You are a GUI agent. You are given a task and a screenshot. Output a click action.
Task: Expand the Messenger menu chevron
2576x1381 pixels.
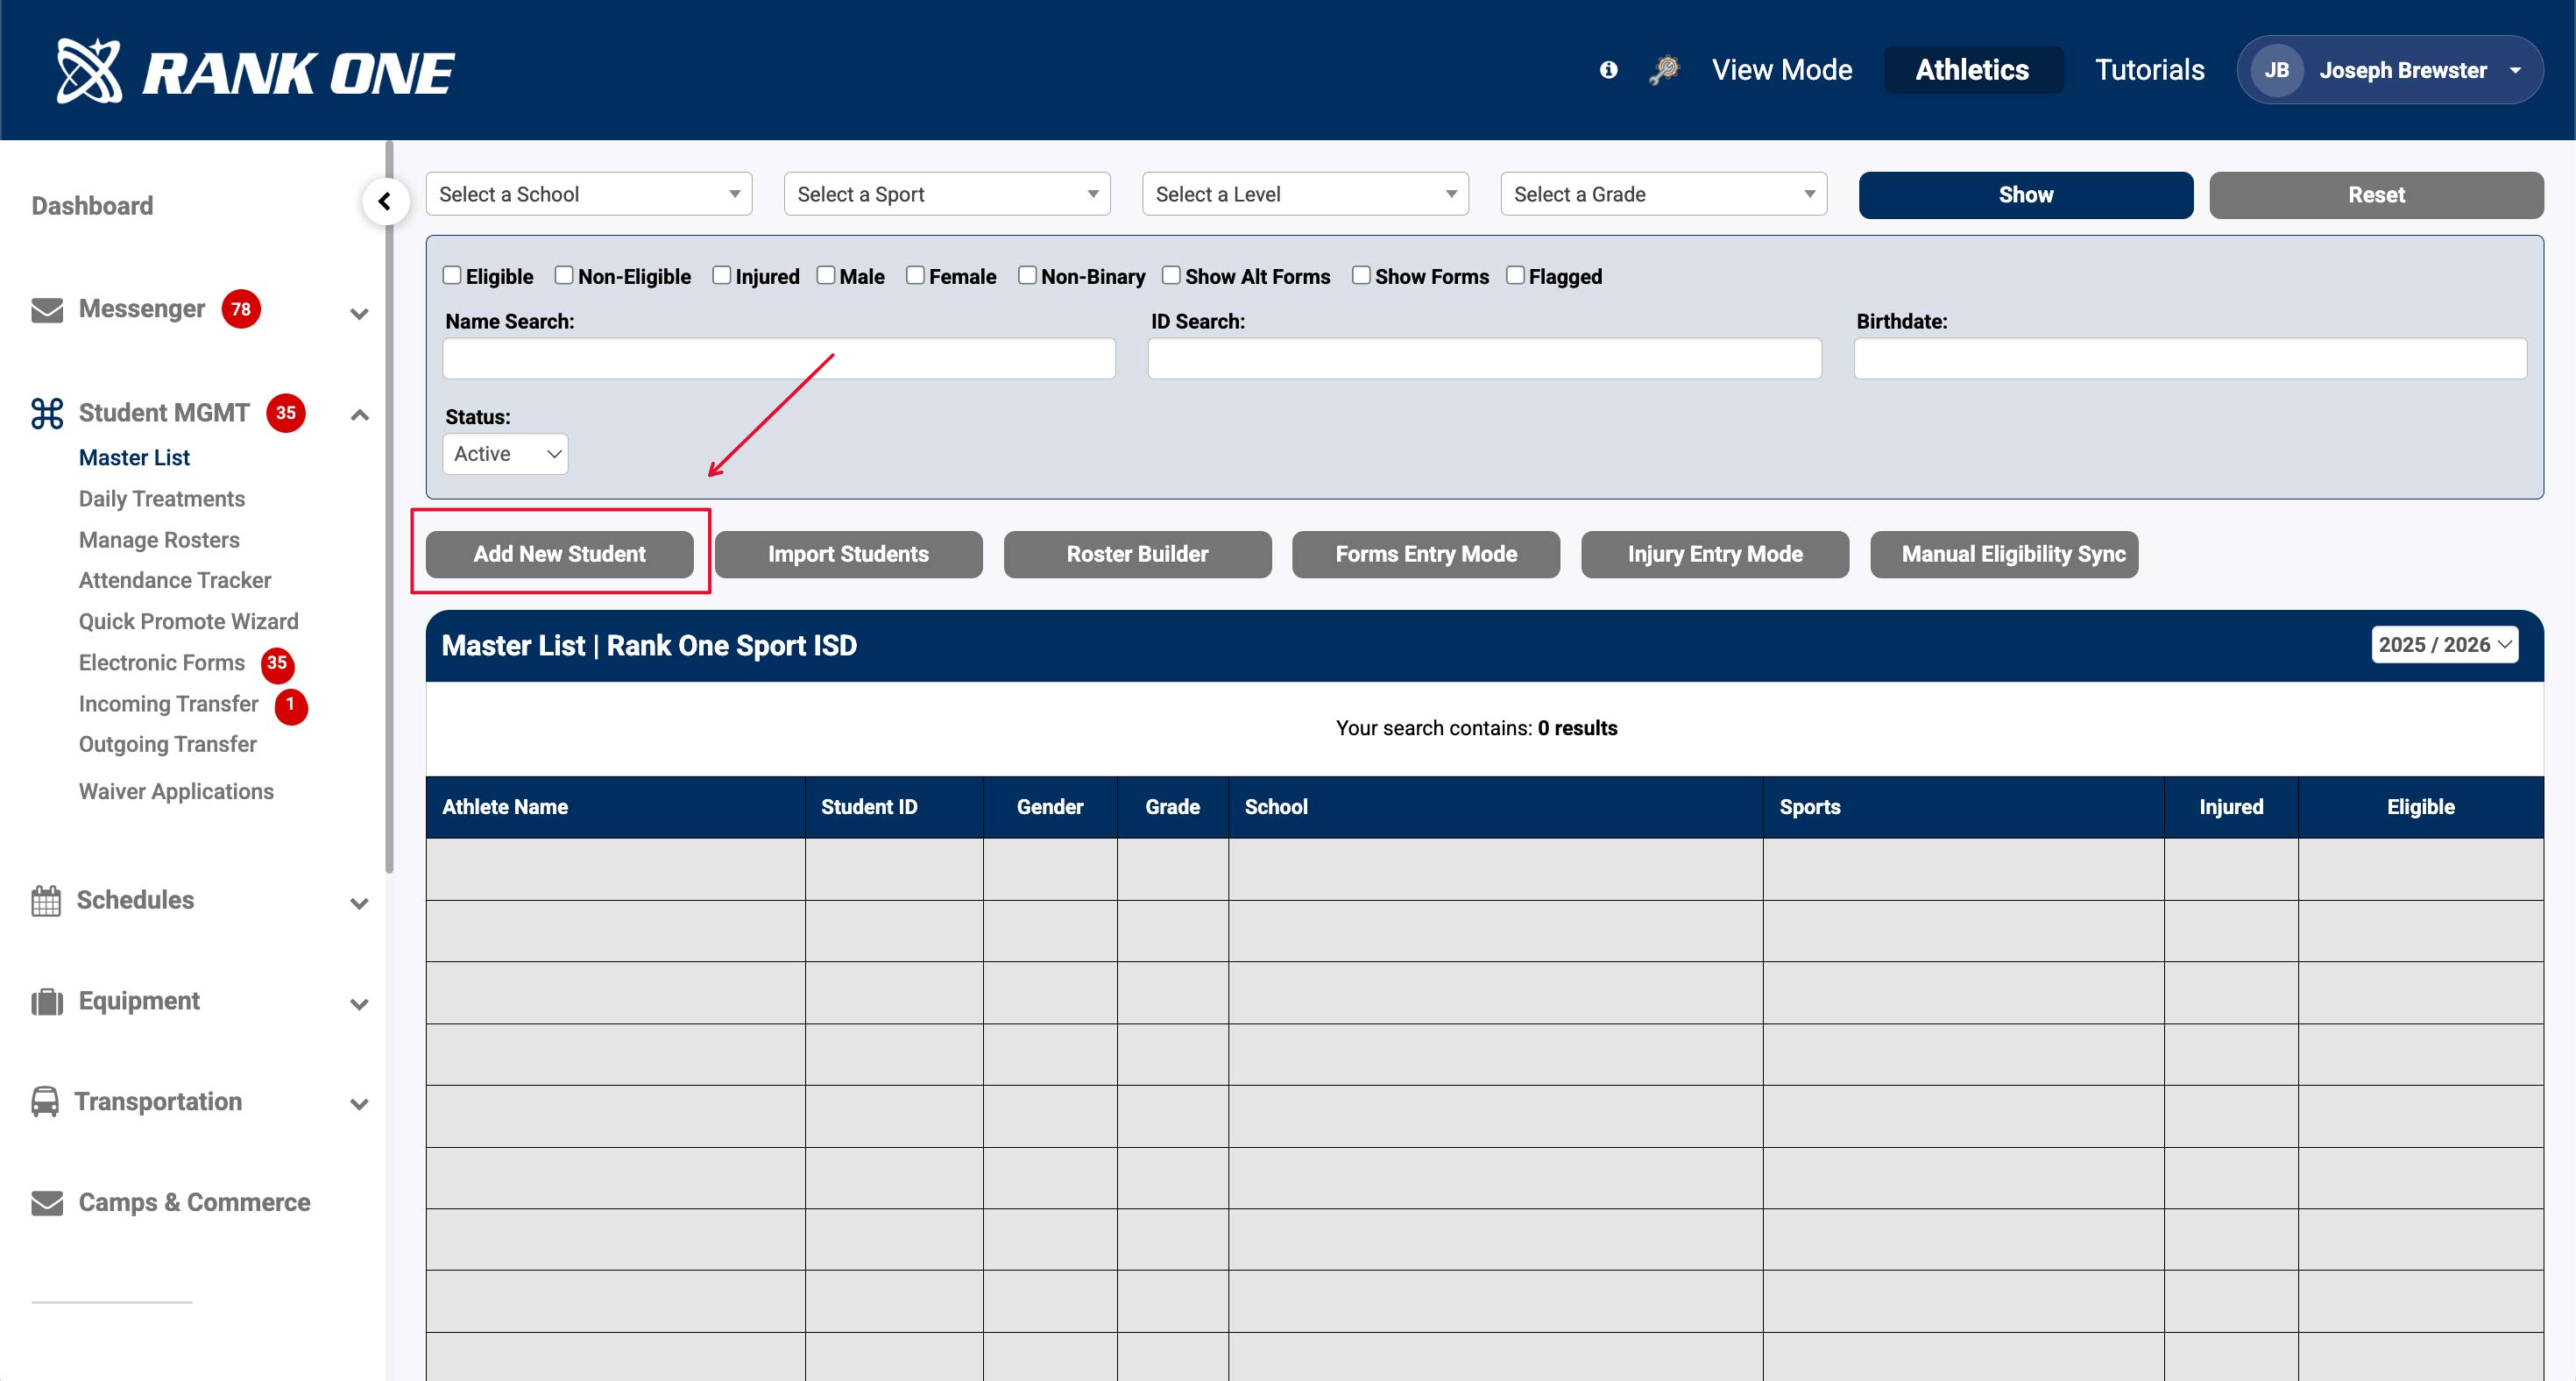tap(360, 314)
